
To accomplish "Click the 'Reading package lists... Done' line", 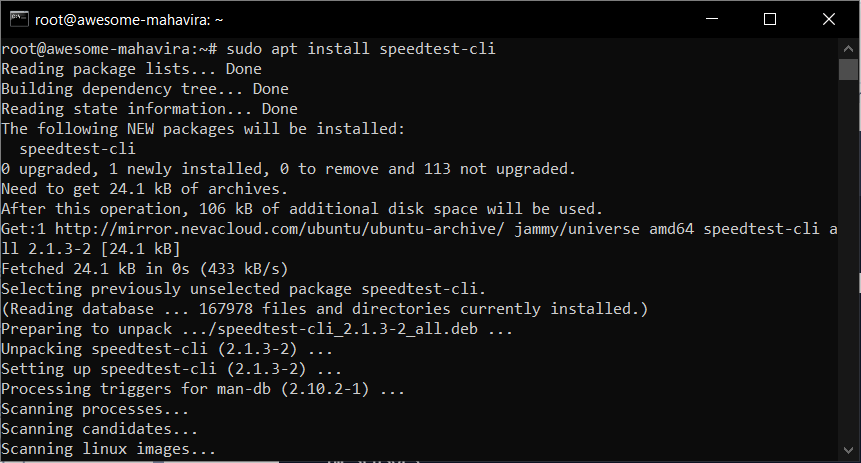I will coord(132,69).
